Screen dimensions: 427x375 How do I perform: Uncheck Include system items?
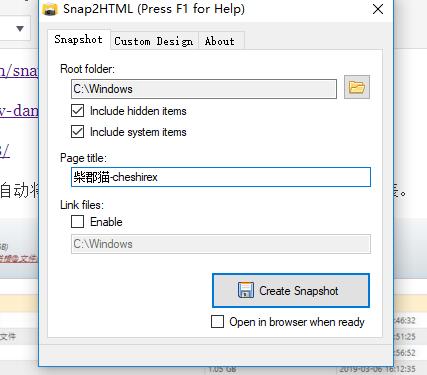coord(77,132)
